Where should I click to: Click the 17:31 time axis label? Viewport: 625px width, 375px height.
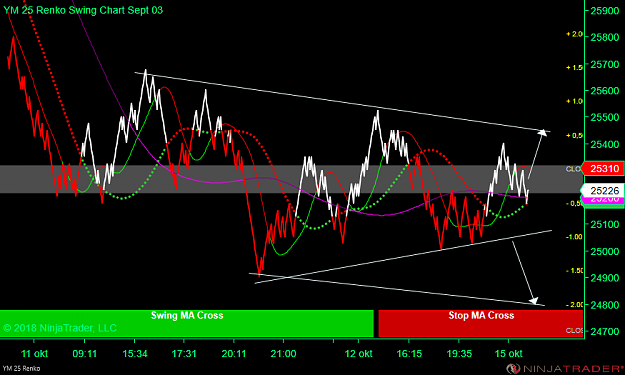tap(184, 353)
